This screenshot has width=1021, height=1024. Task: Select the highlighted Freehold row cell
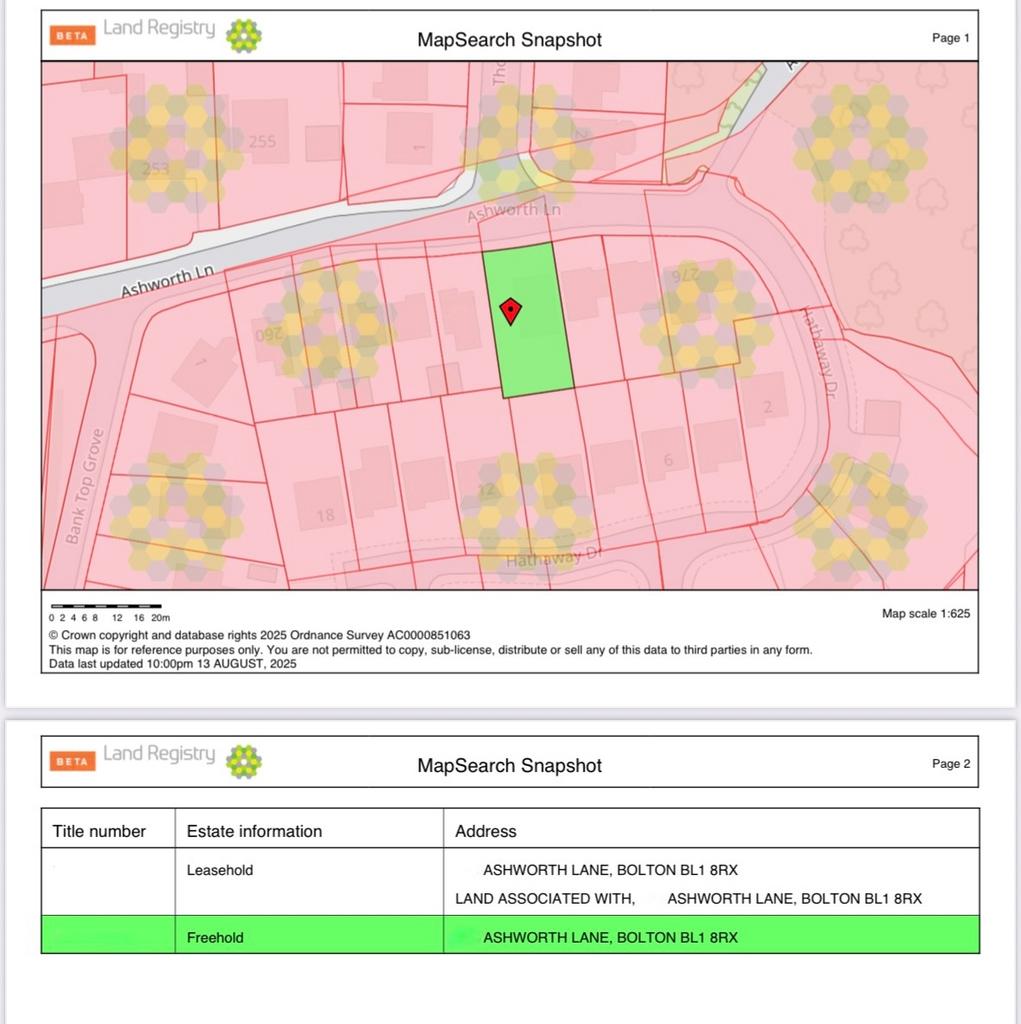click(x=215, y=937)
